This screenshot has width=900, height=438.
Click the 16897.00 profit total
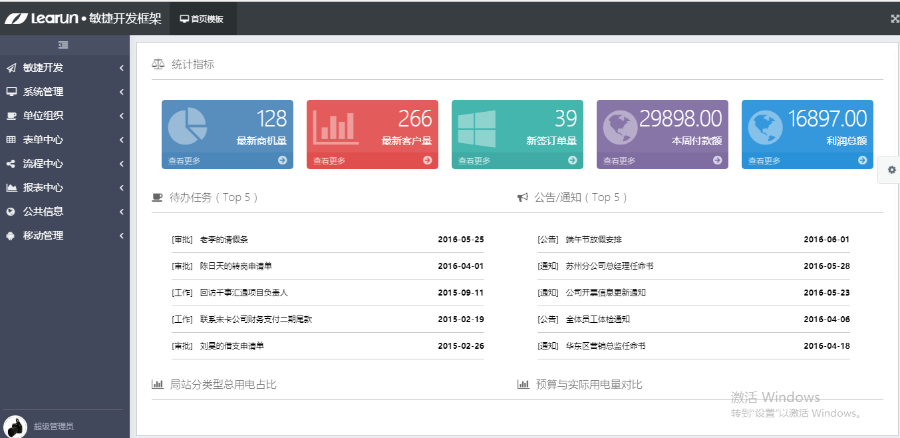click(x=827, y=119)
